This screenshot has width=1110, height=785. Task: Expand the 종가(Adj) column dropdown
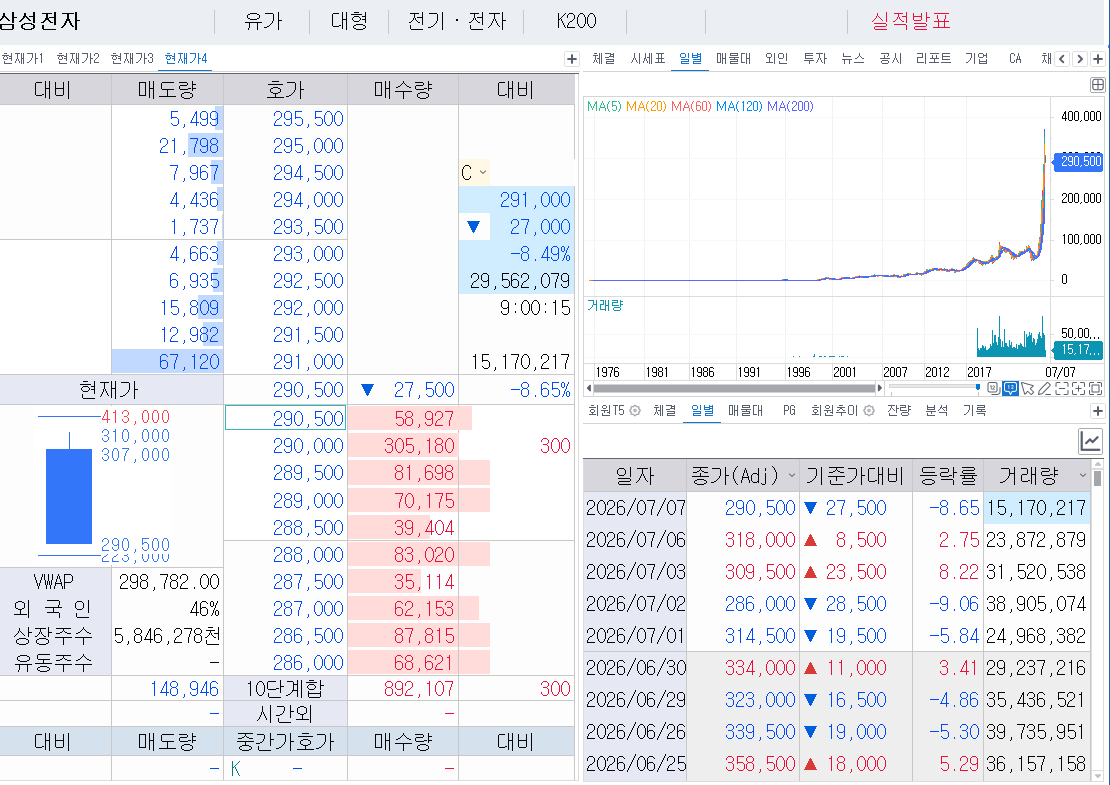pos(792,476)
